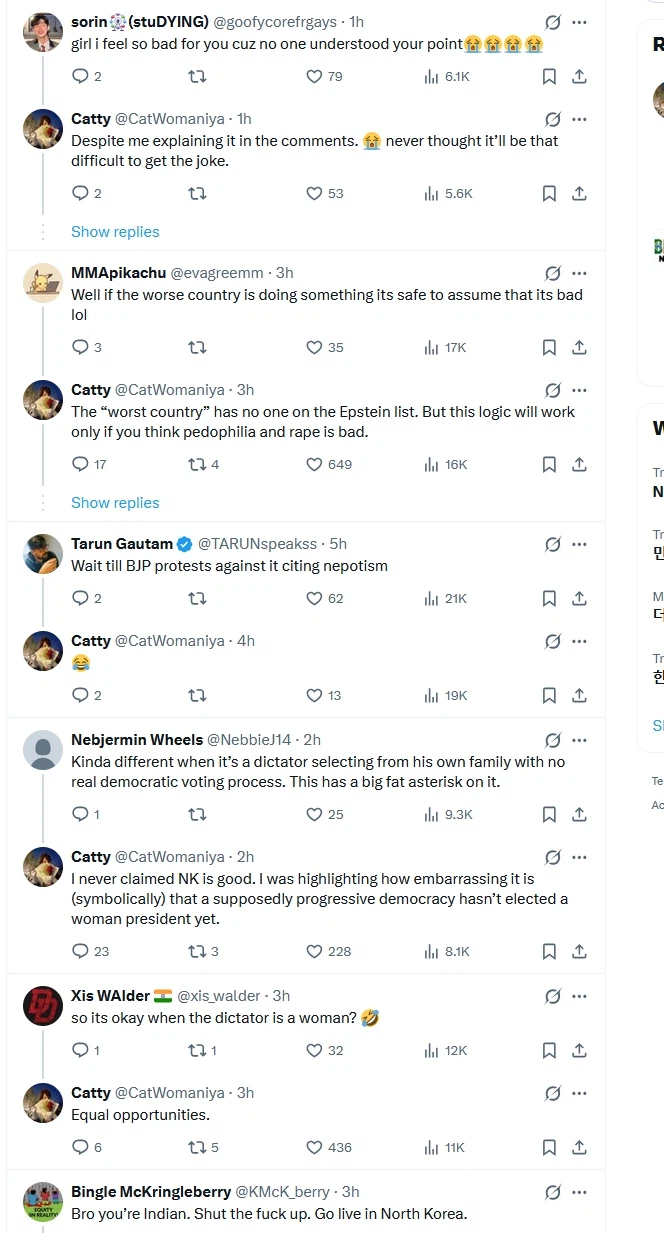
Task: Toggle bookmark on Catty's 'never claimed NK' reply
Action: pos(549,951)
